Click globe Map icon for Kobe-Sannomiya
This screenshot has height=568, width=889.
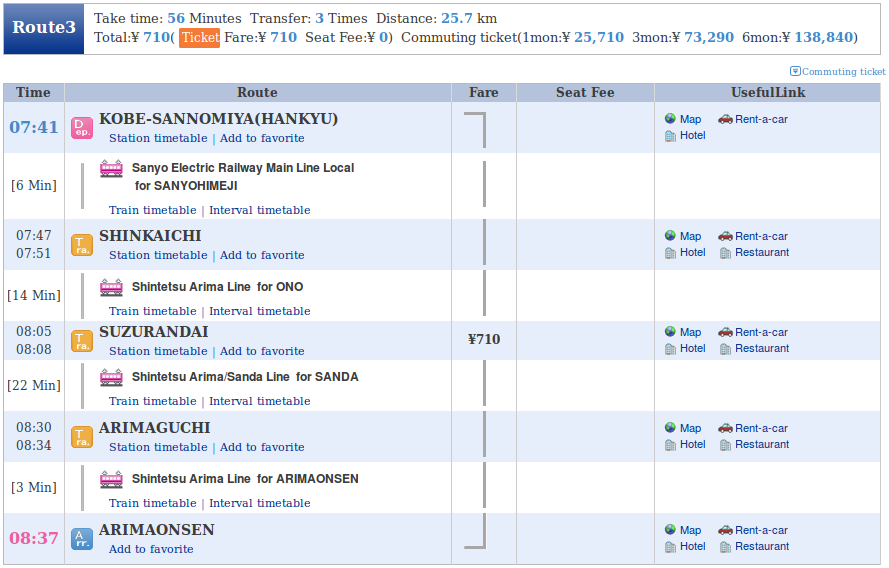670,118
